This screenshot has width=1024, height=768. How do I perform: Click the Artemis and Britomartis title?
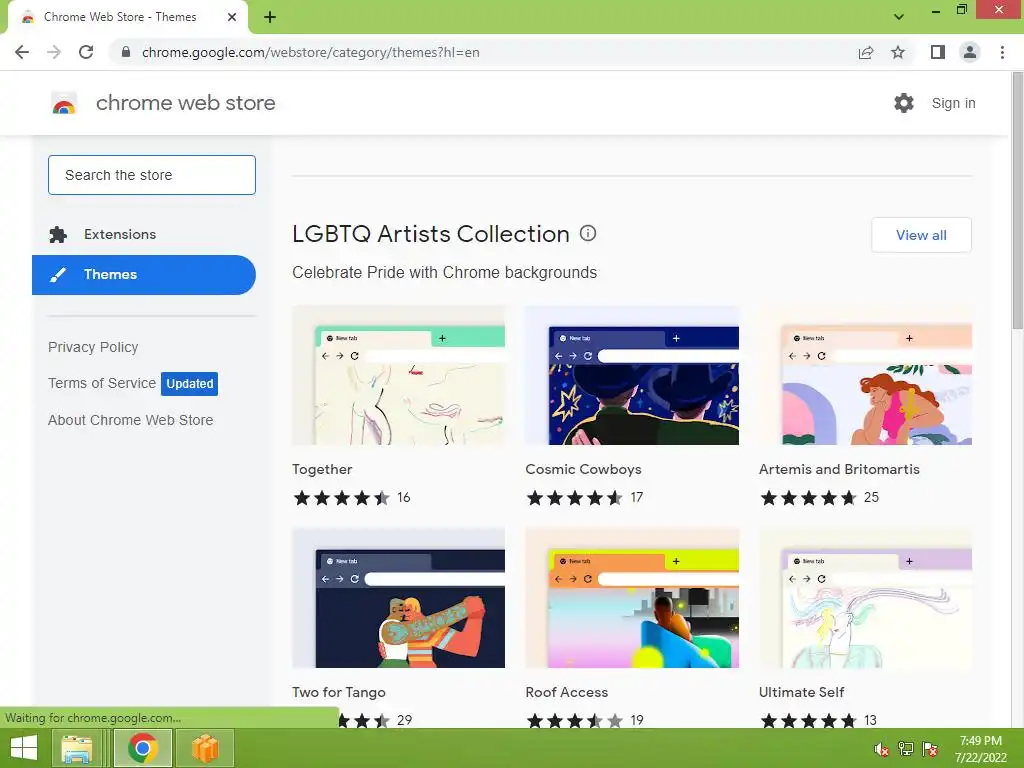(x=839, y=470)
